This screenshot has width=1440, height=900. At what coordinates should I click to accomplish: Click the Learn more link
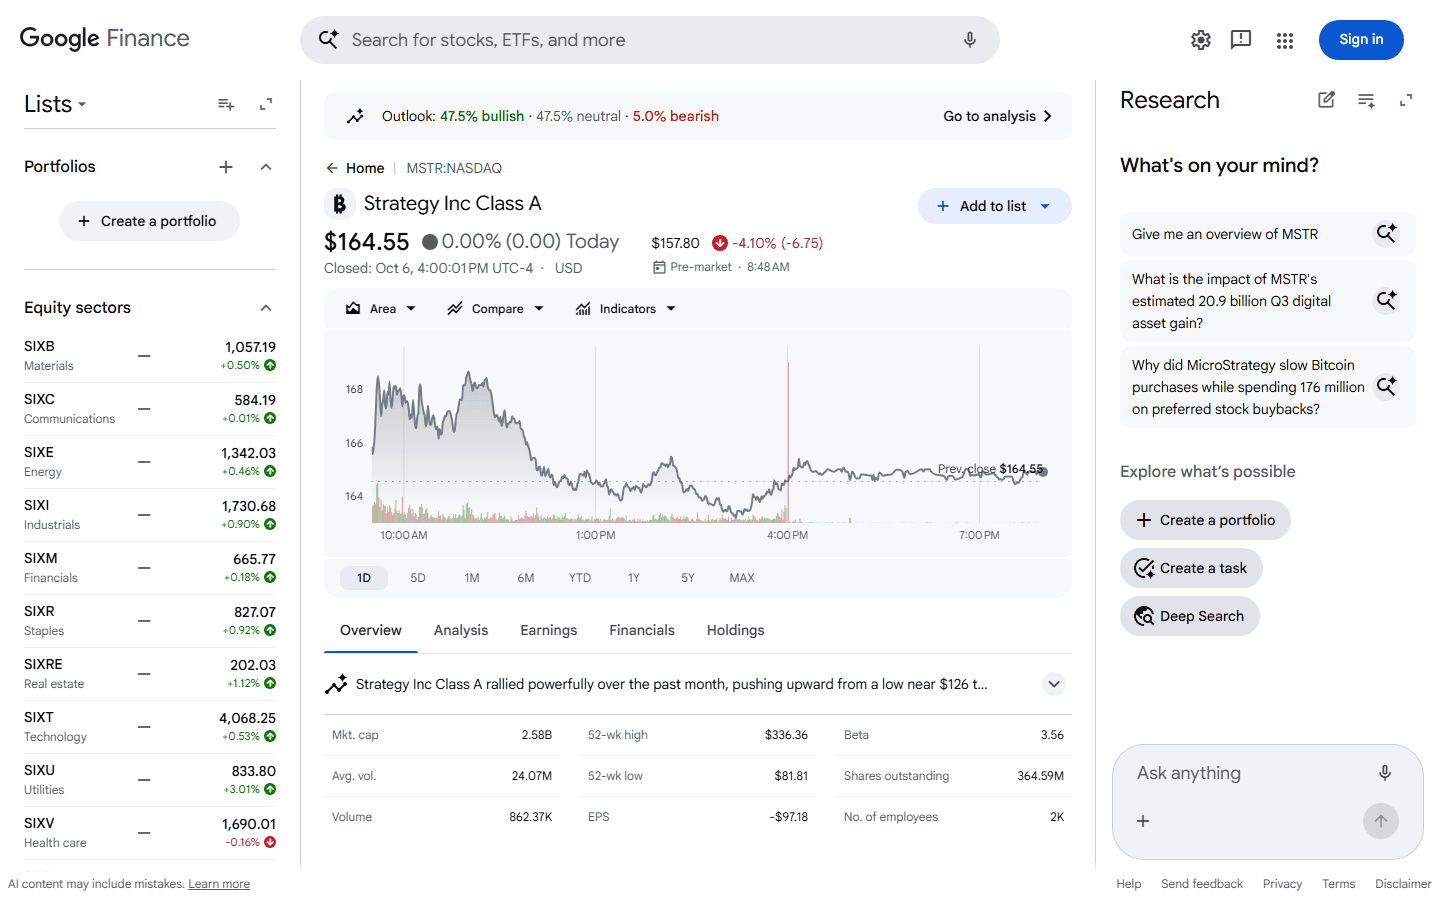click(219, 884)
